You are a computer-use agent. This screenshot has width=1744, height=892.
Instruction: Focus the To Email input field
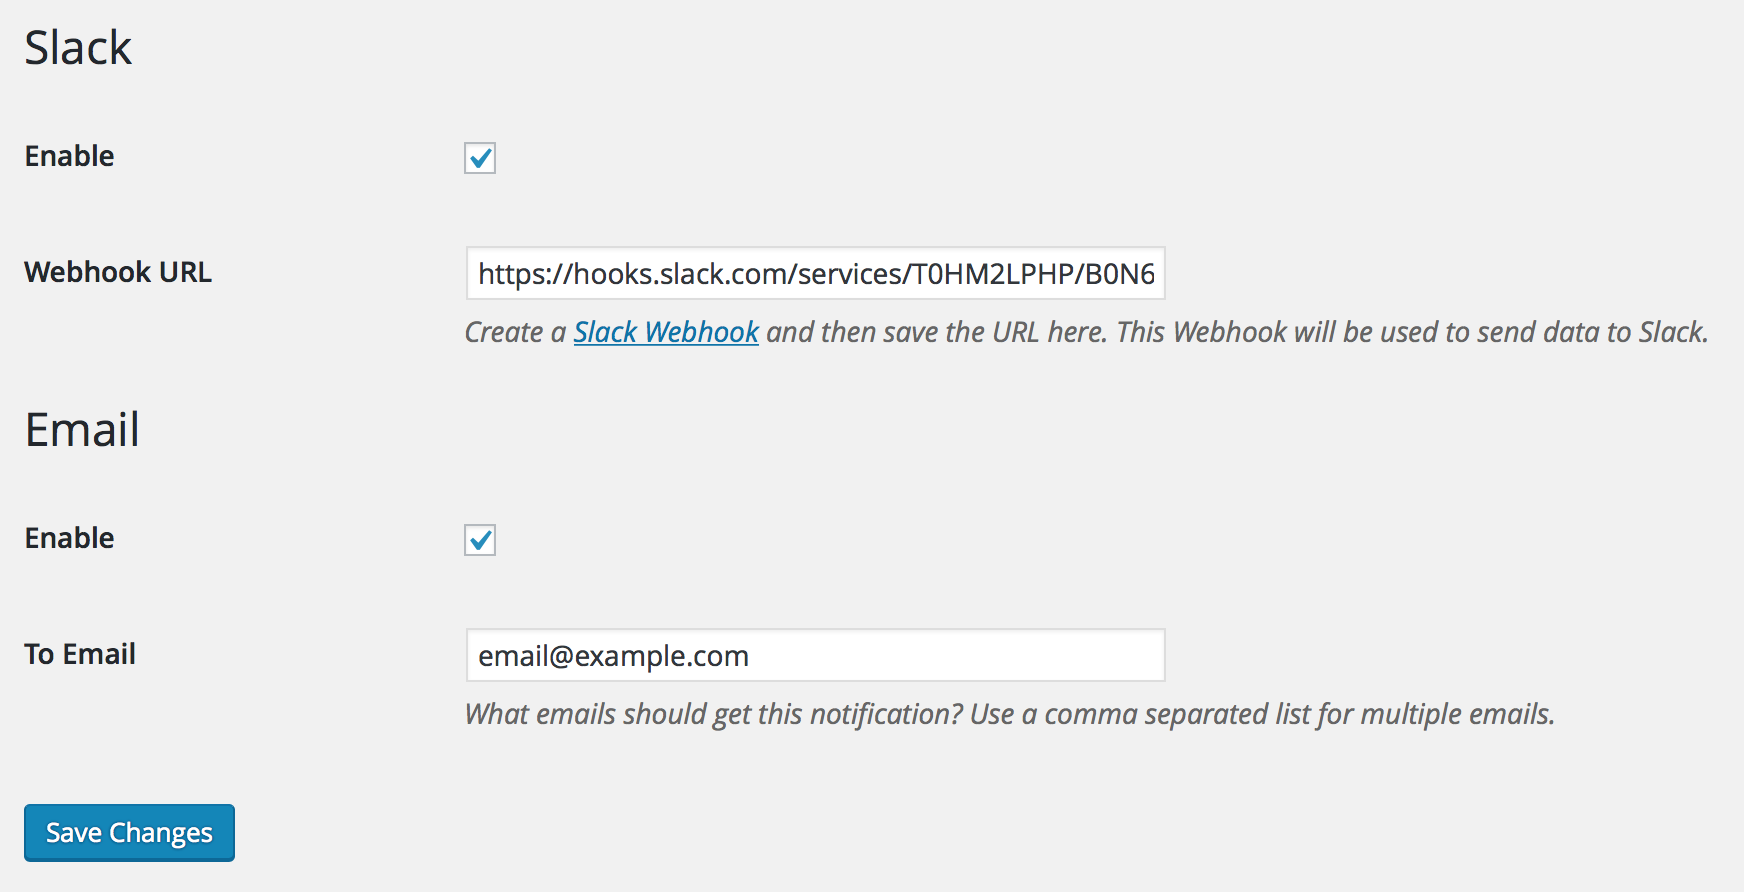[x=816, y=655]
